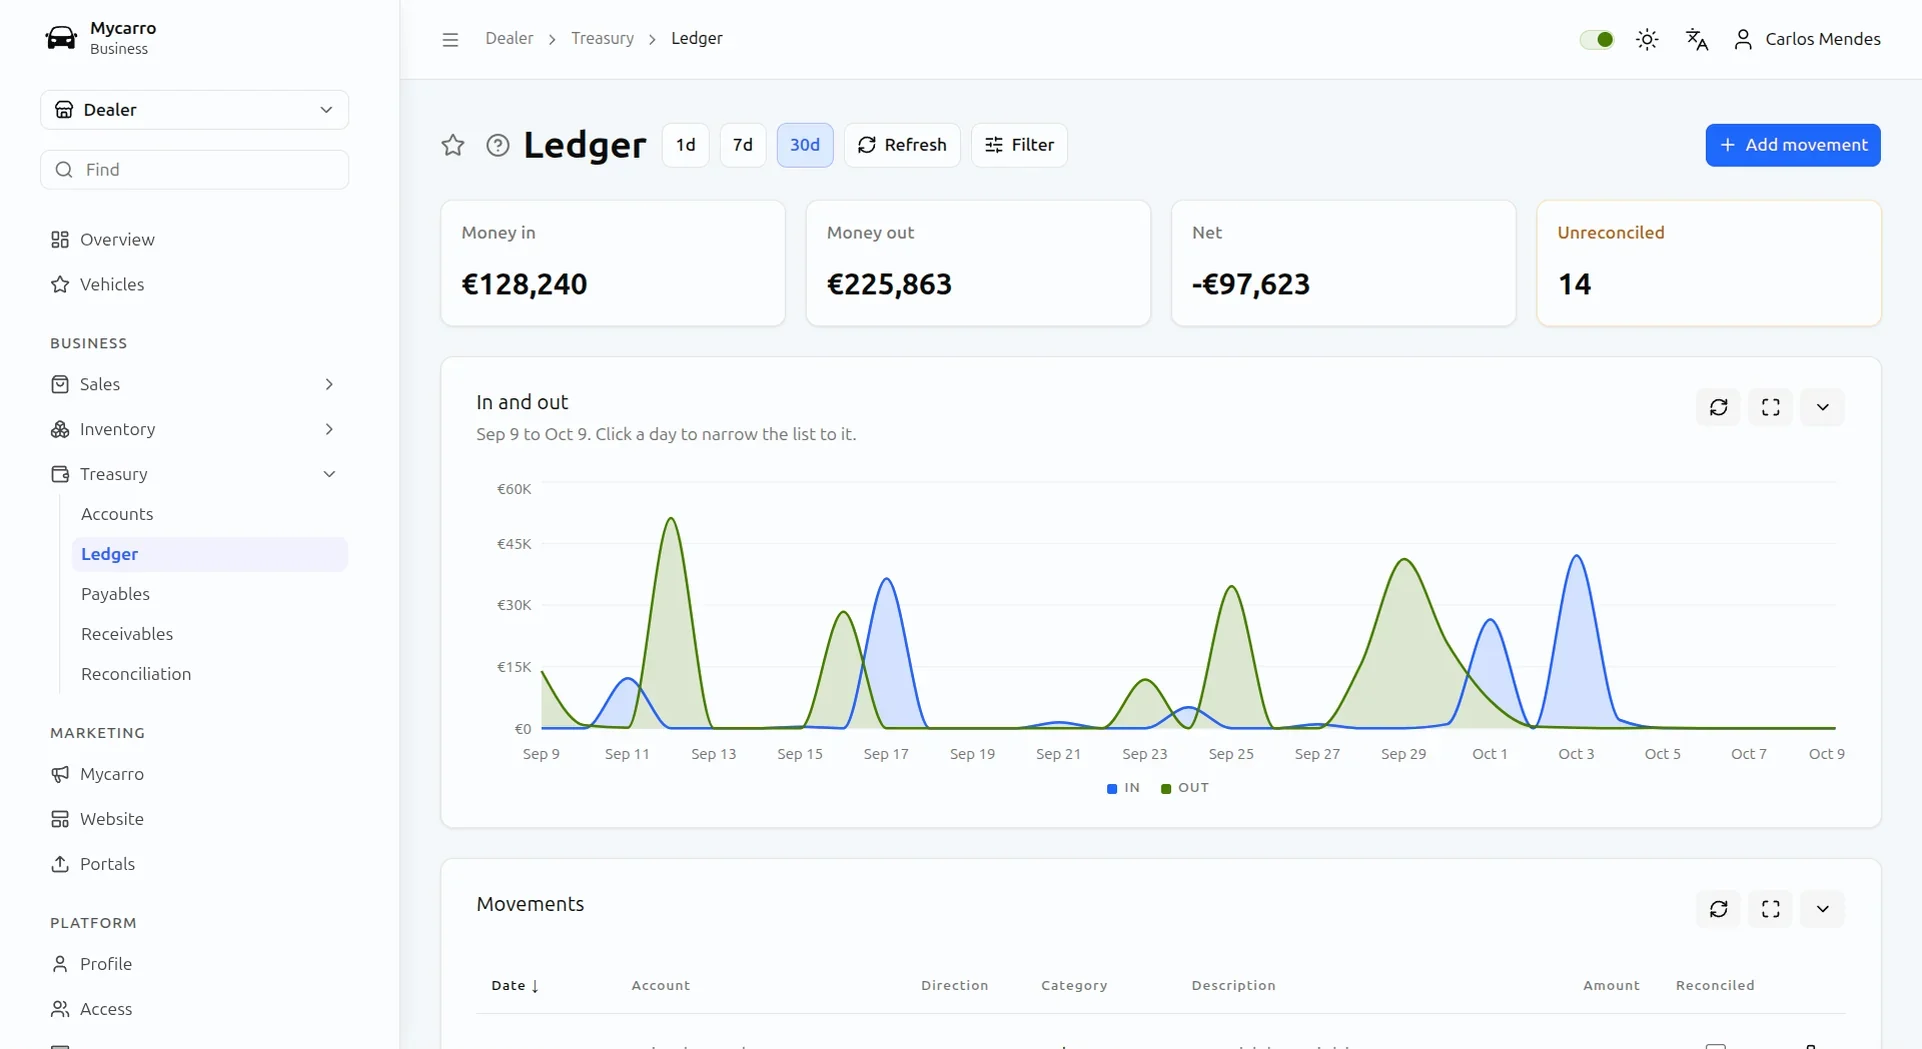
Task: Open Carlos Mendes user menu
Action: [1807, 39]
